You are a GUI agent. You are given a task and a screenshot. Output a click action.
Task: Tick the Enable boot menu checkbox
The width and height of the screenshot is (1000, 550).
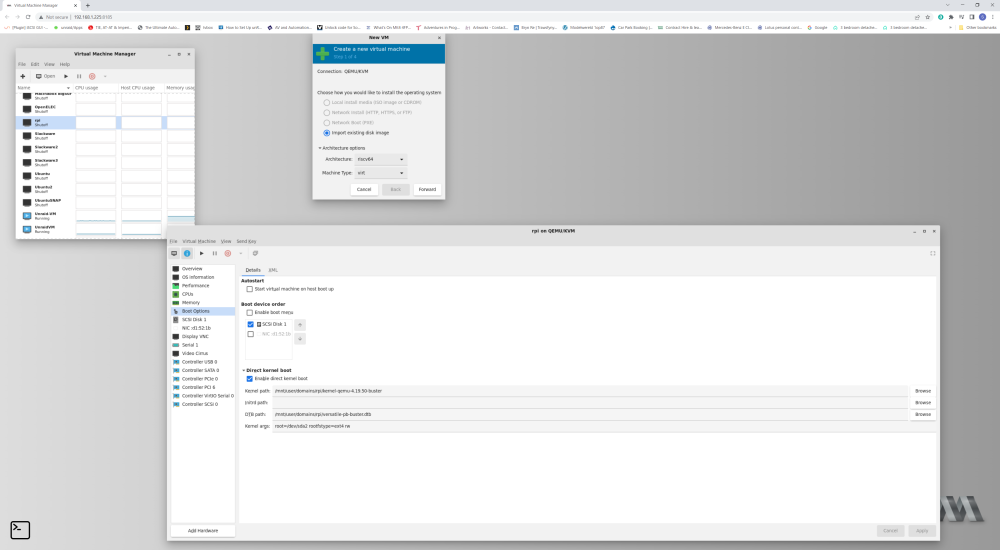click(x=249, y=313)
